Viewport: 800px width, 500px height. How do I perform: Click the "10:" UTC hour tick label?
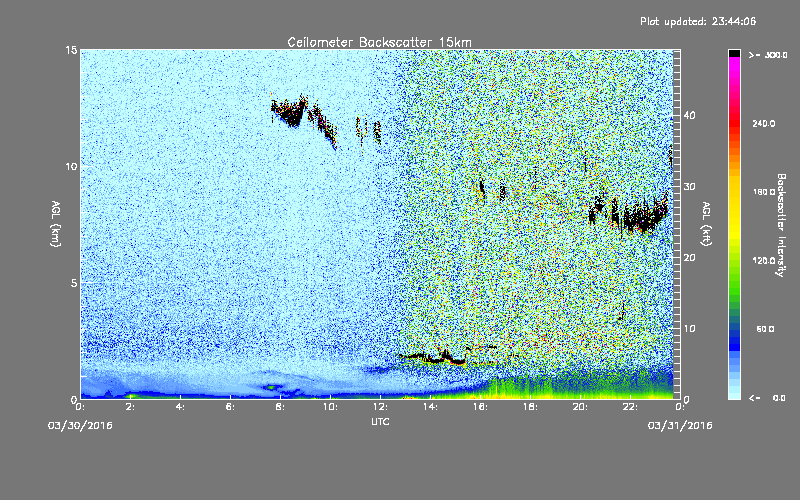click(330, 407)
